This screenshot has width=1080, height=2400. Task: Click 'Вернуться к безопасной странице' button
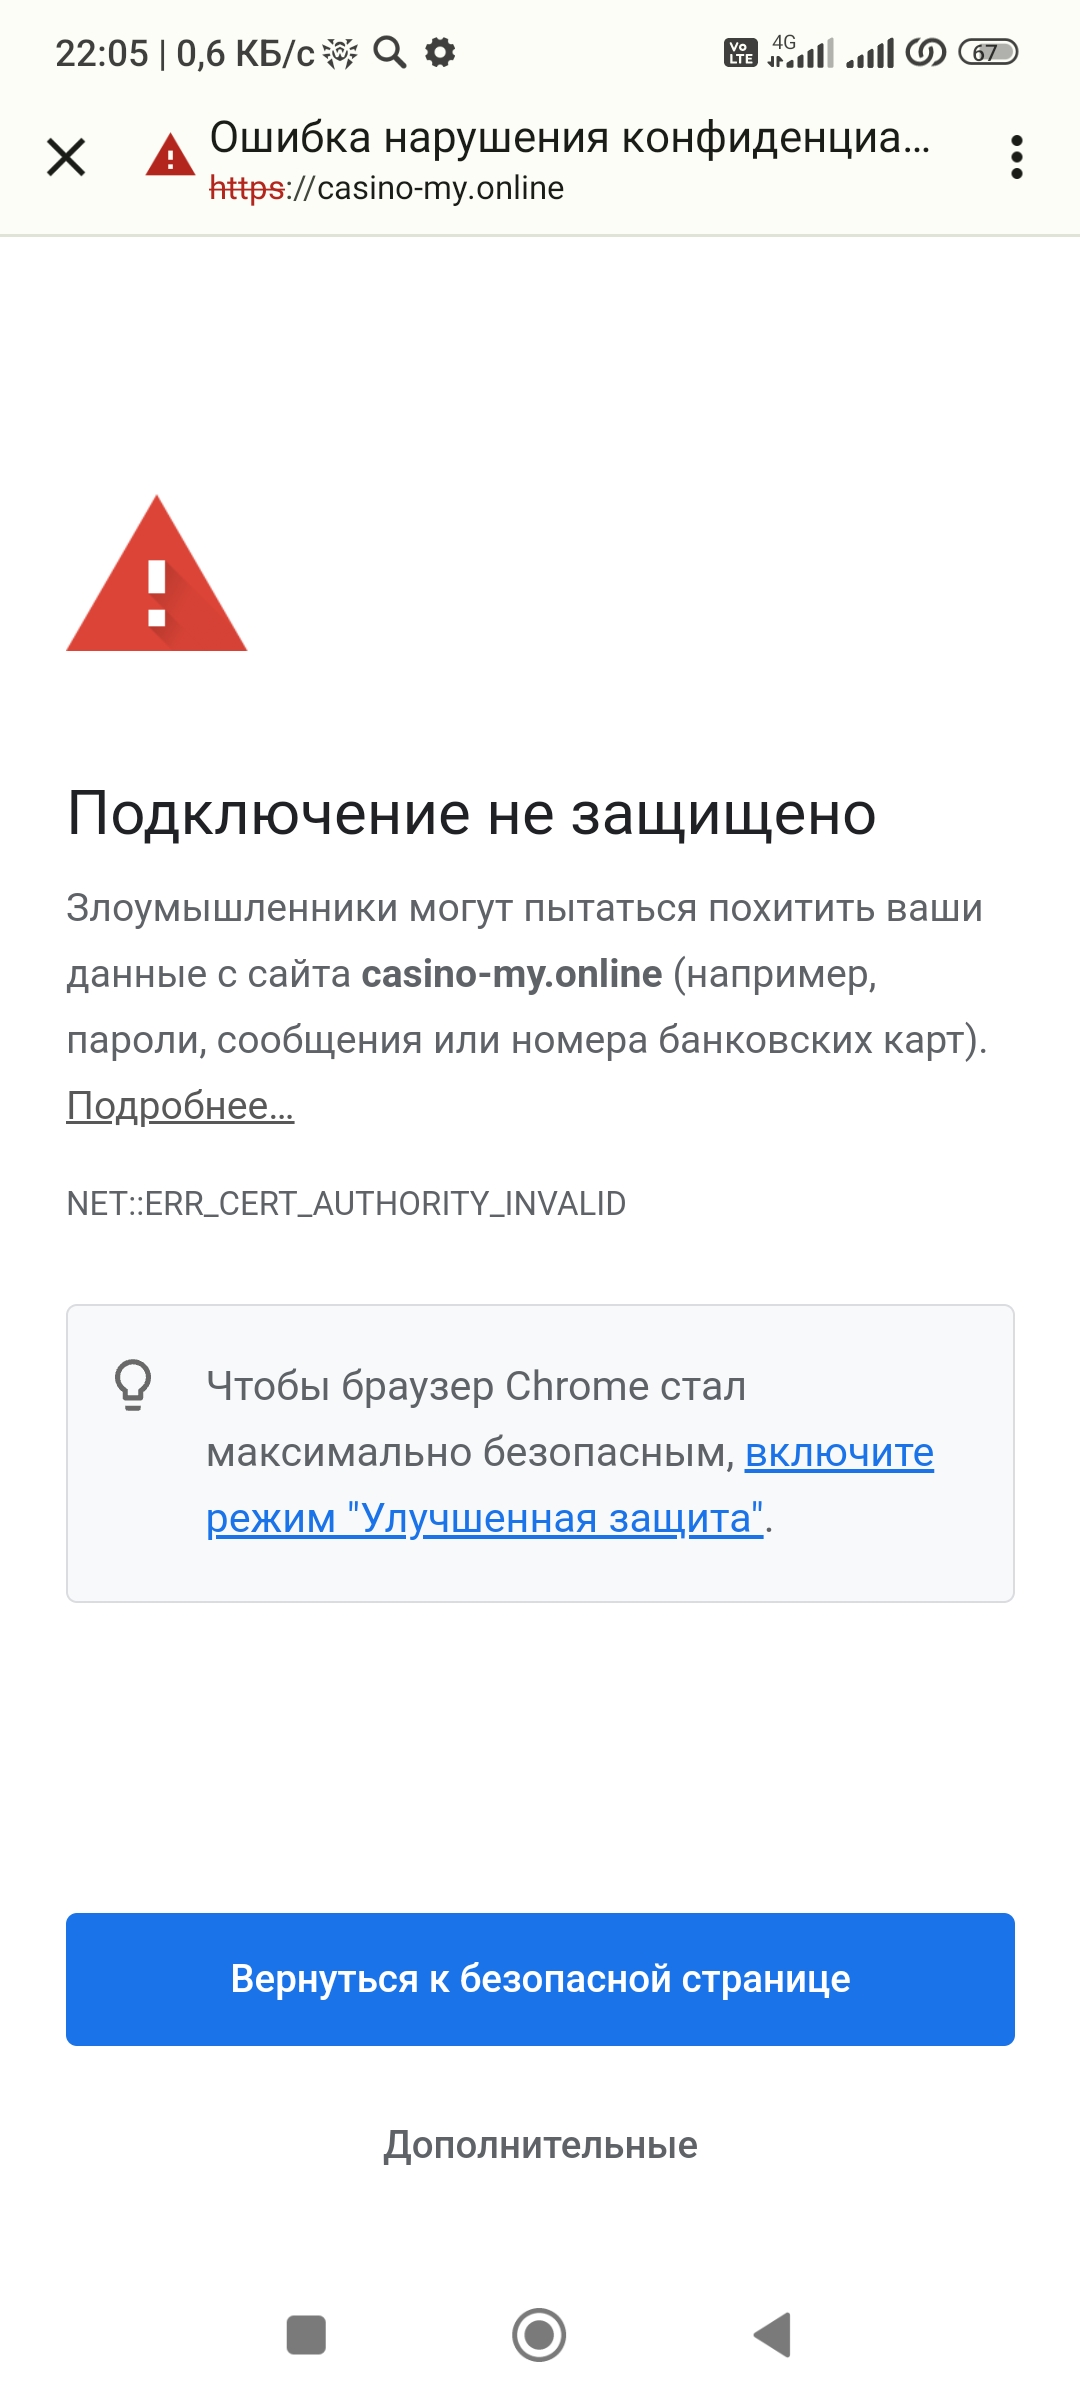(x=540, y=1979)
